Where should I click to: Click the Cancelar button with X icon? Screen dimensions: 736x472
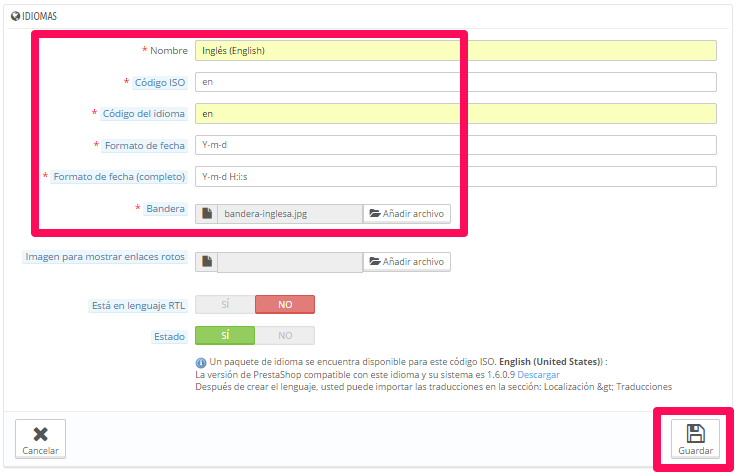pos(40,439)
